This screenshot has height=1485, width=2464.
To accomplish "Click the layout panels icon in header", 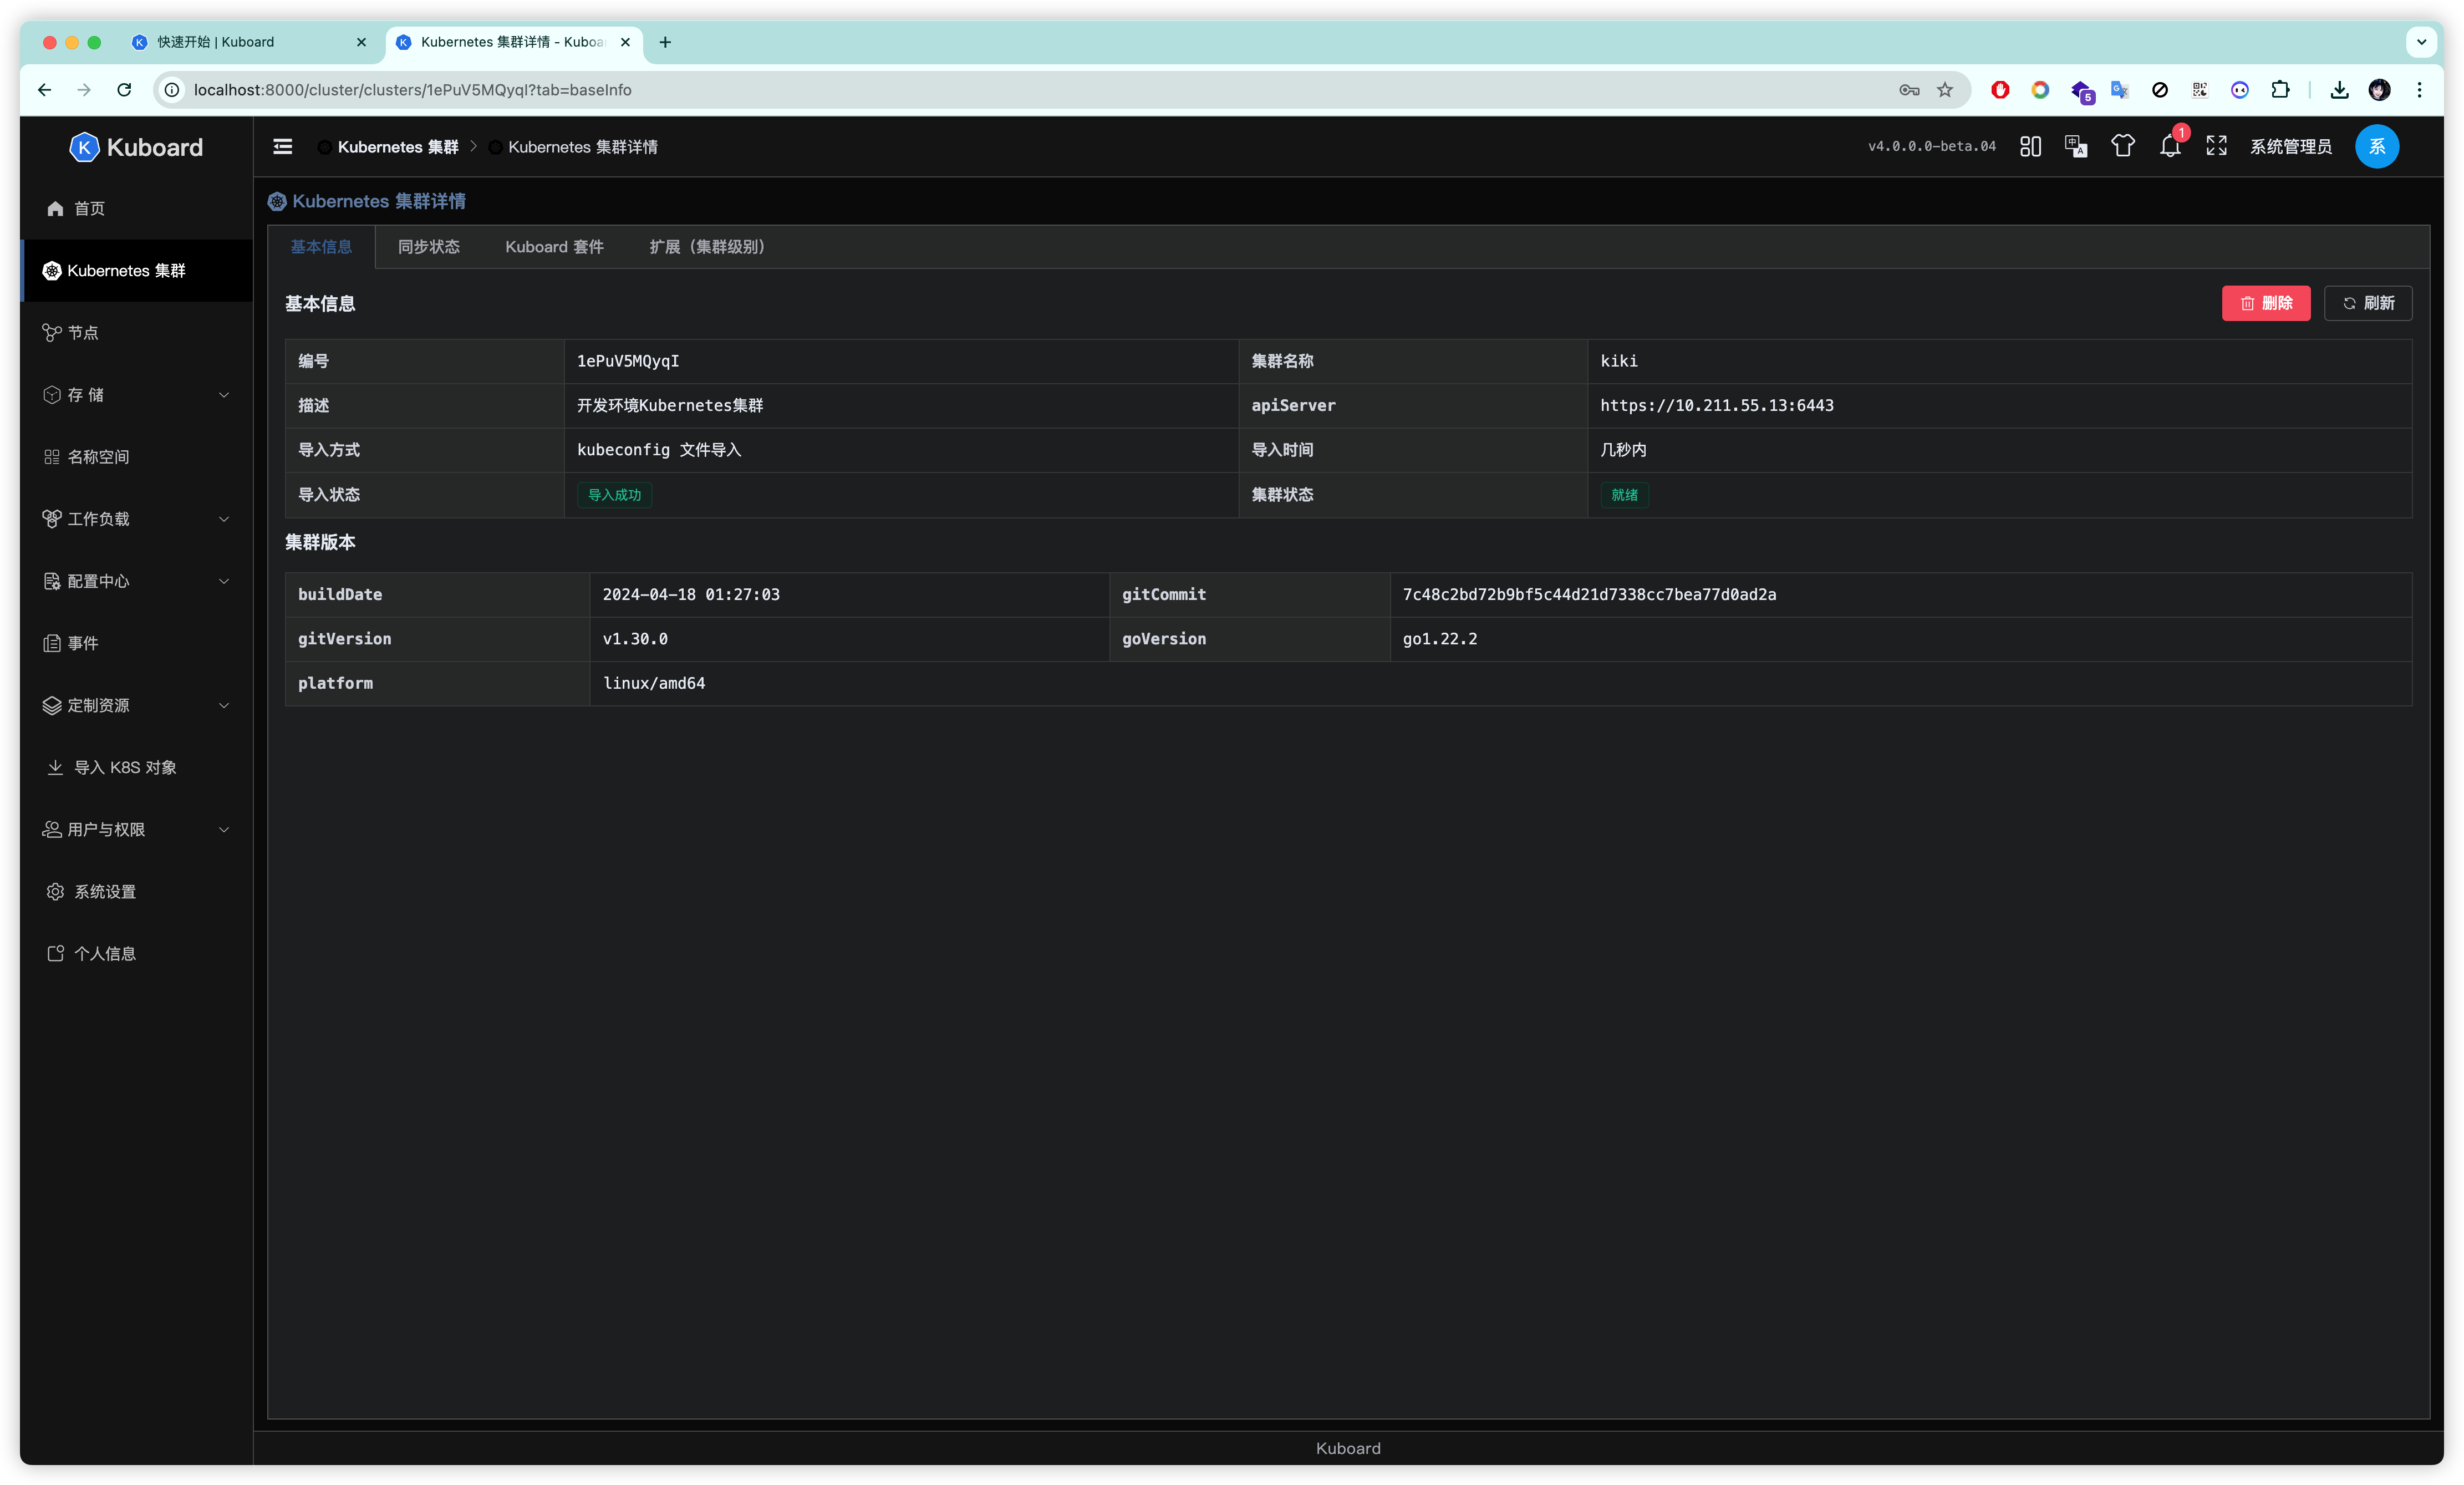I will click(x=2030, y=147).
